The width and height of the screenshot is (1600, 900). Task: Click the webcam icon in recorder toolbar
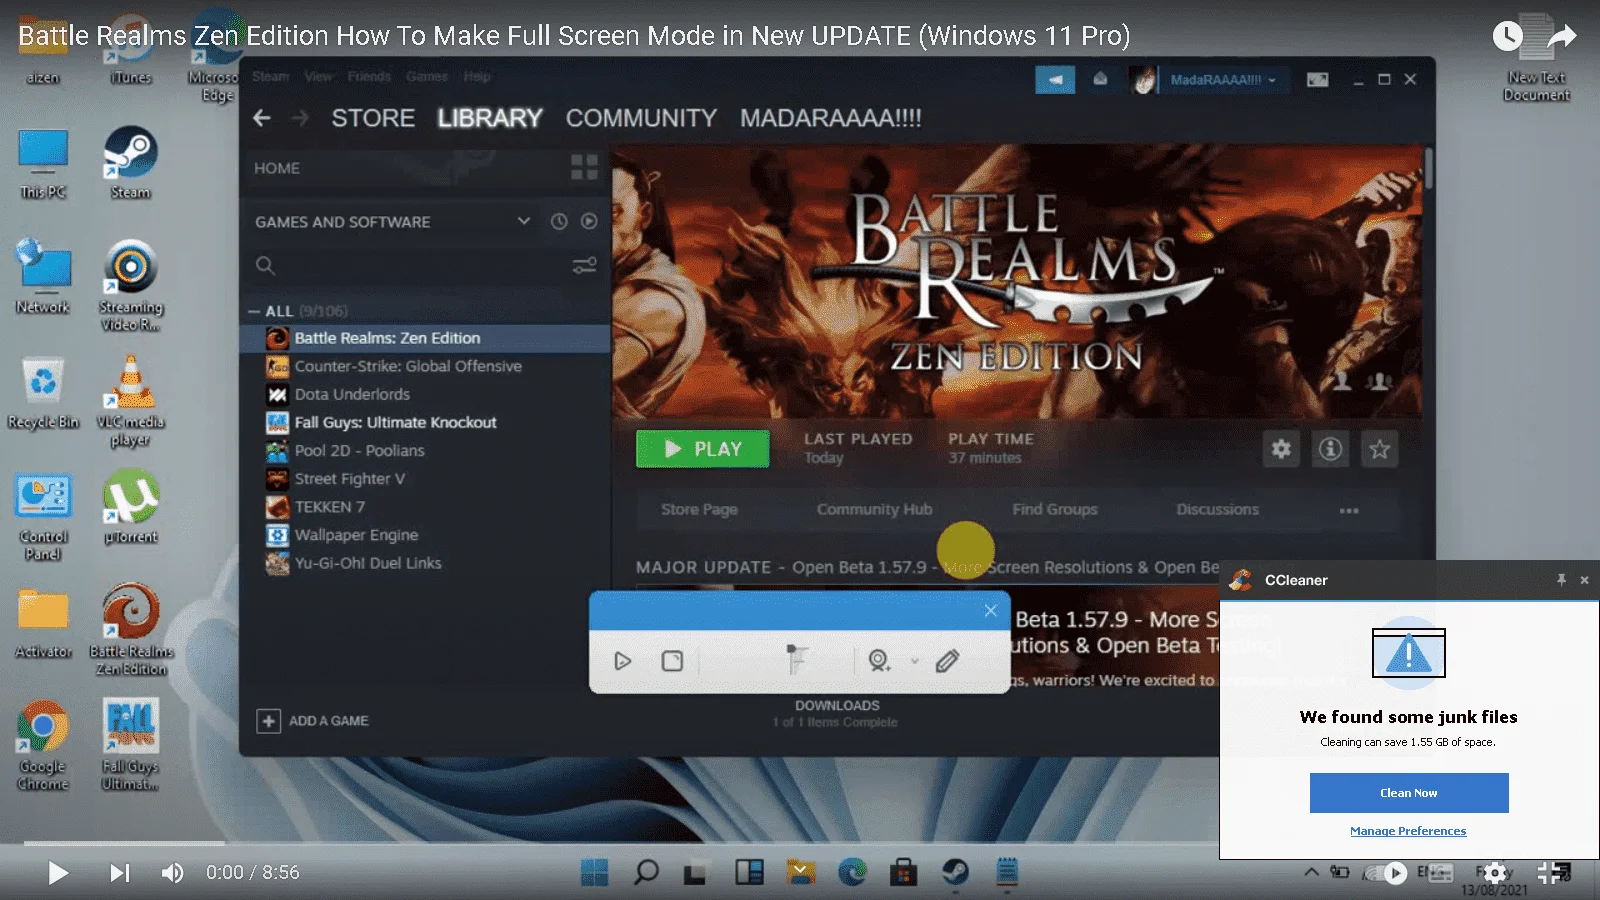[879, 661]
